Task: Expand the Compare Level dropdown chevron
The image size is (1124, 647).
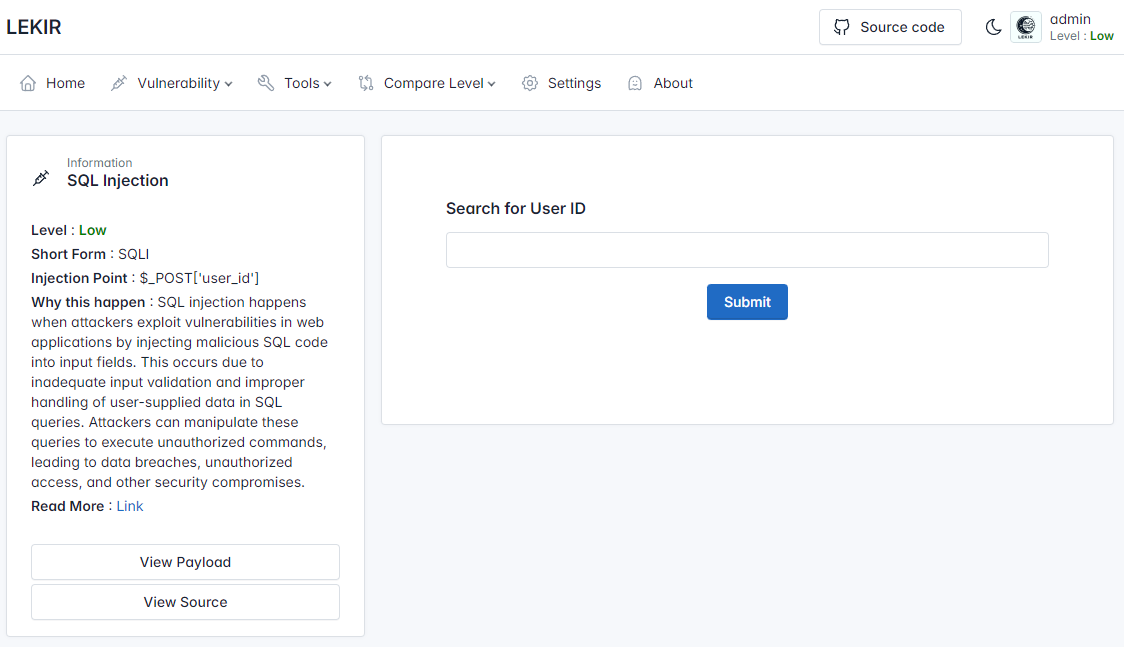Action: 492,84
